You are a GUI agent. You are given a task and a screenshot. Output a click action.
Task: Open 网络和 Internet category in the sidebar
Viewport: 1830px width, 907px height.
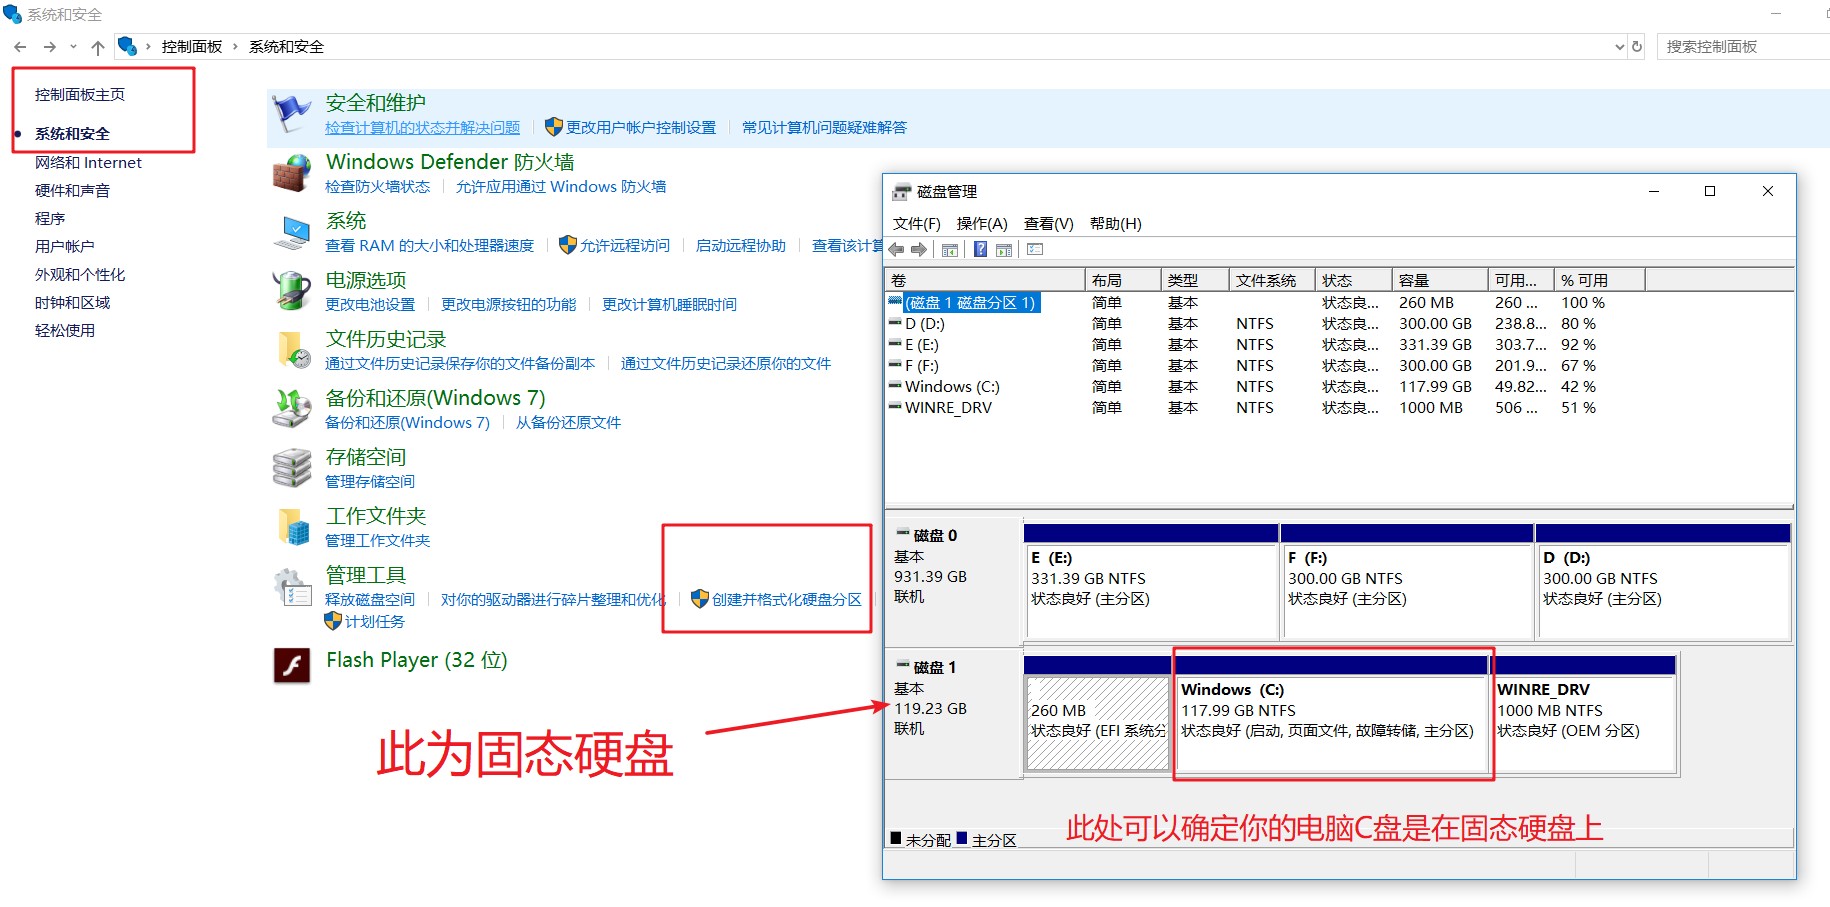(x=88, y=163)
